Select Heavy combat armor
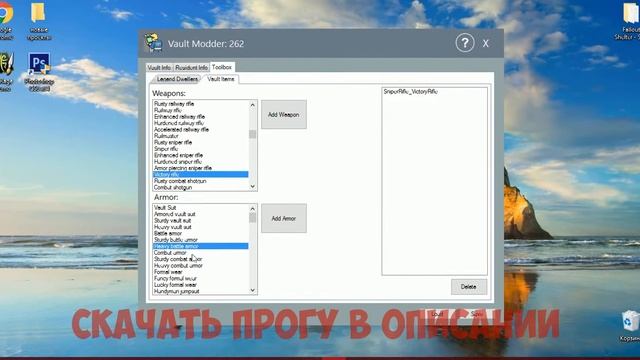The image size is (640, 360). (200, 265)
